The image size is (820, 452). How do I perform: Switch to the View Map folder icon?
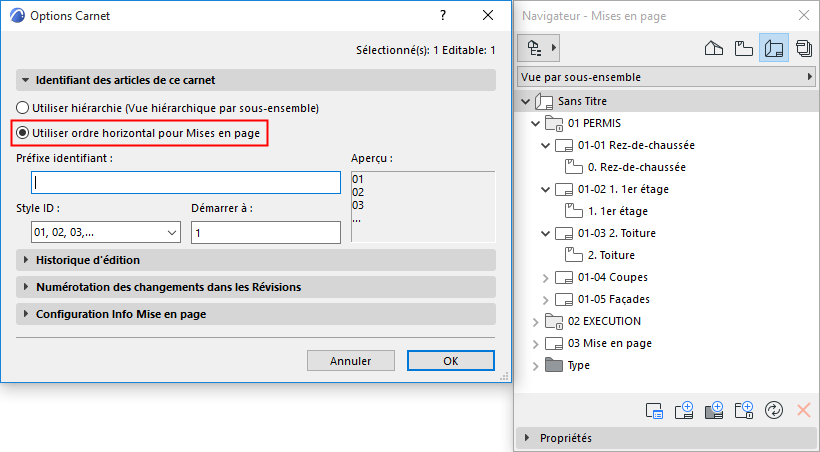tap(743, 47)
